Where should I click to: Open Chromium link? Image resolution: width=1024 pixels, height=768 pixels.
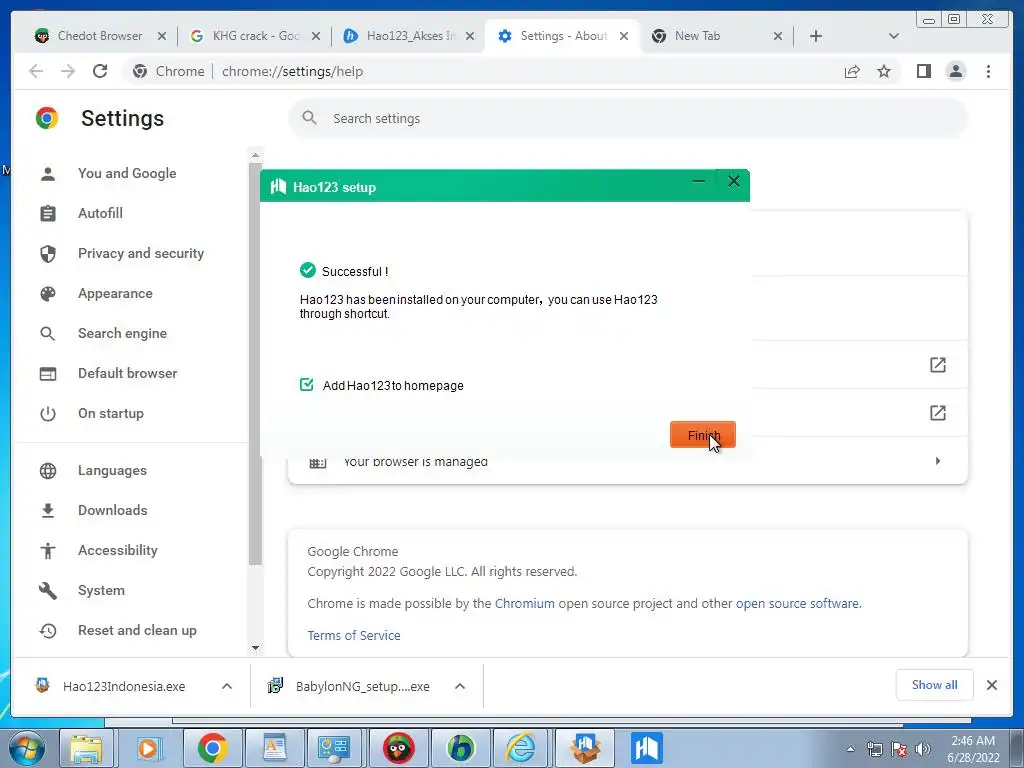pyautogui.click(x=524, y=603)
